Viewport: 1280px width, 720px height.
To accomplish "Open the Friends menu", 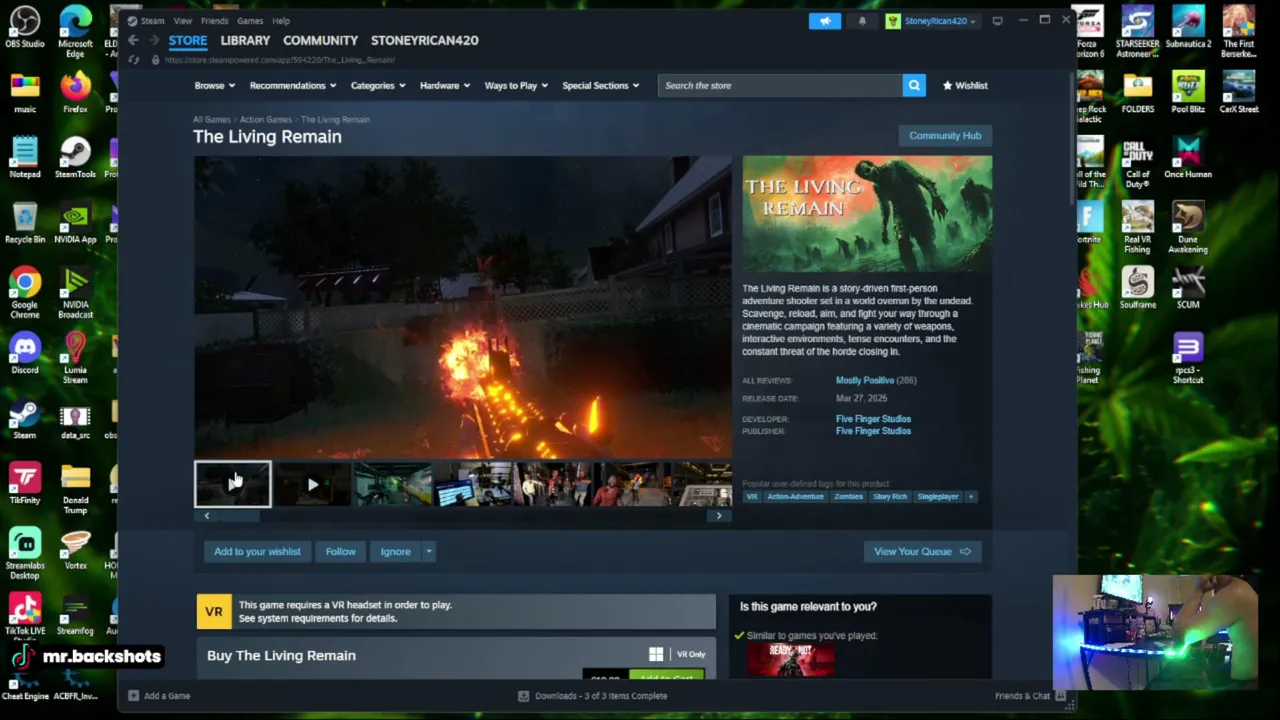I will click(x=214, y=21).
